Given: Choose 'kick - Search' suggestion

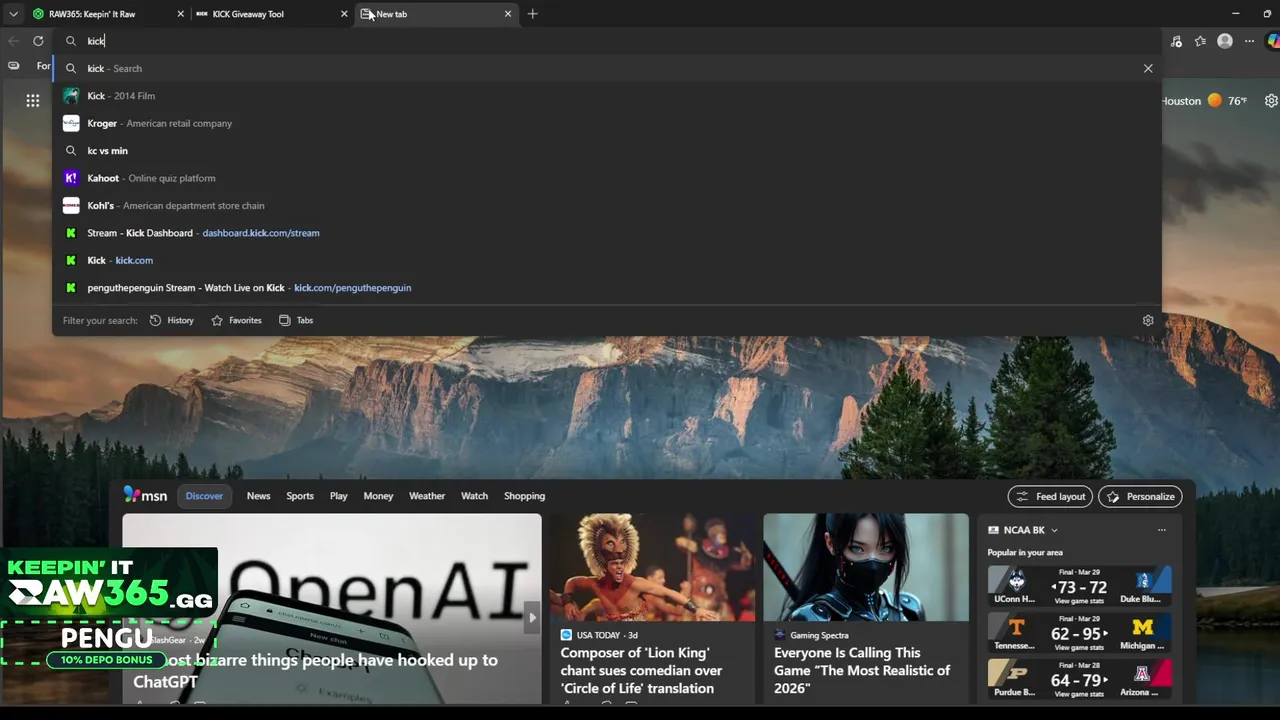Looking at the screenshot, I should (607, 68).
